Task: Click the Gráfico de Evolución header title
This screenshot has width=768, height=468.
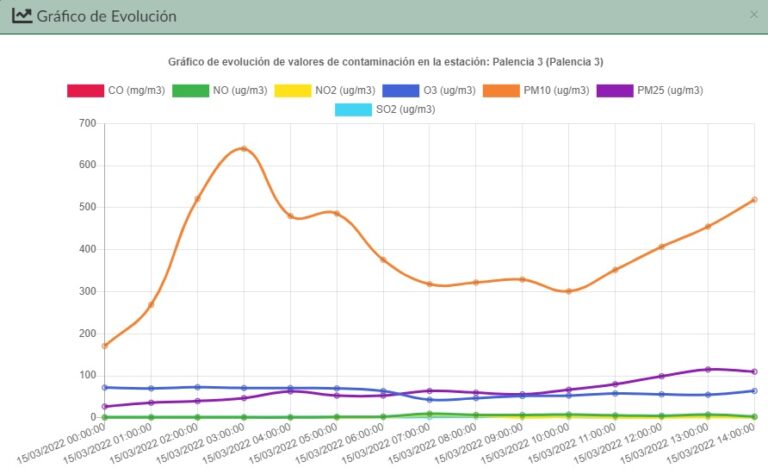Action: [107, 16]
